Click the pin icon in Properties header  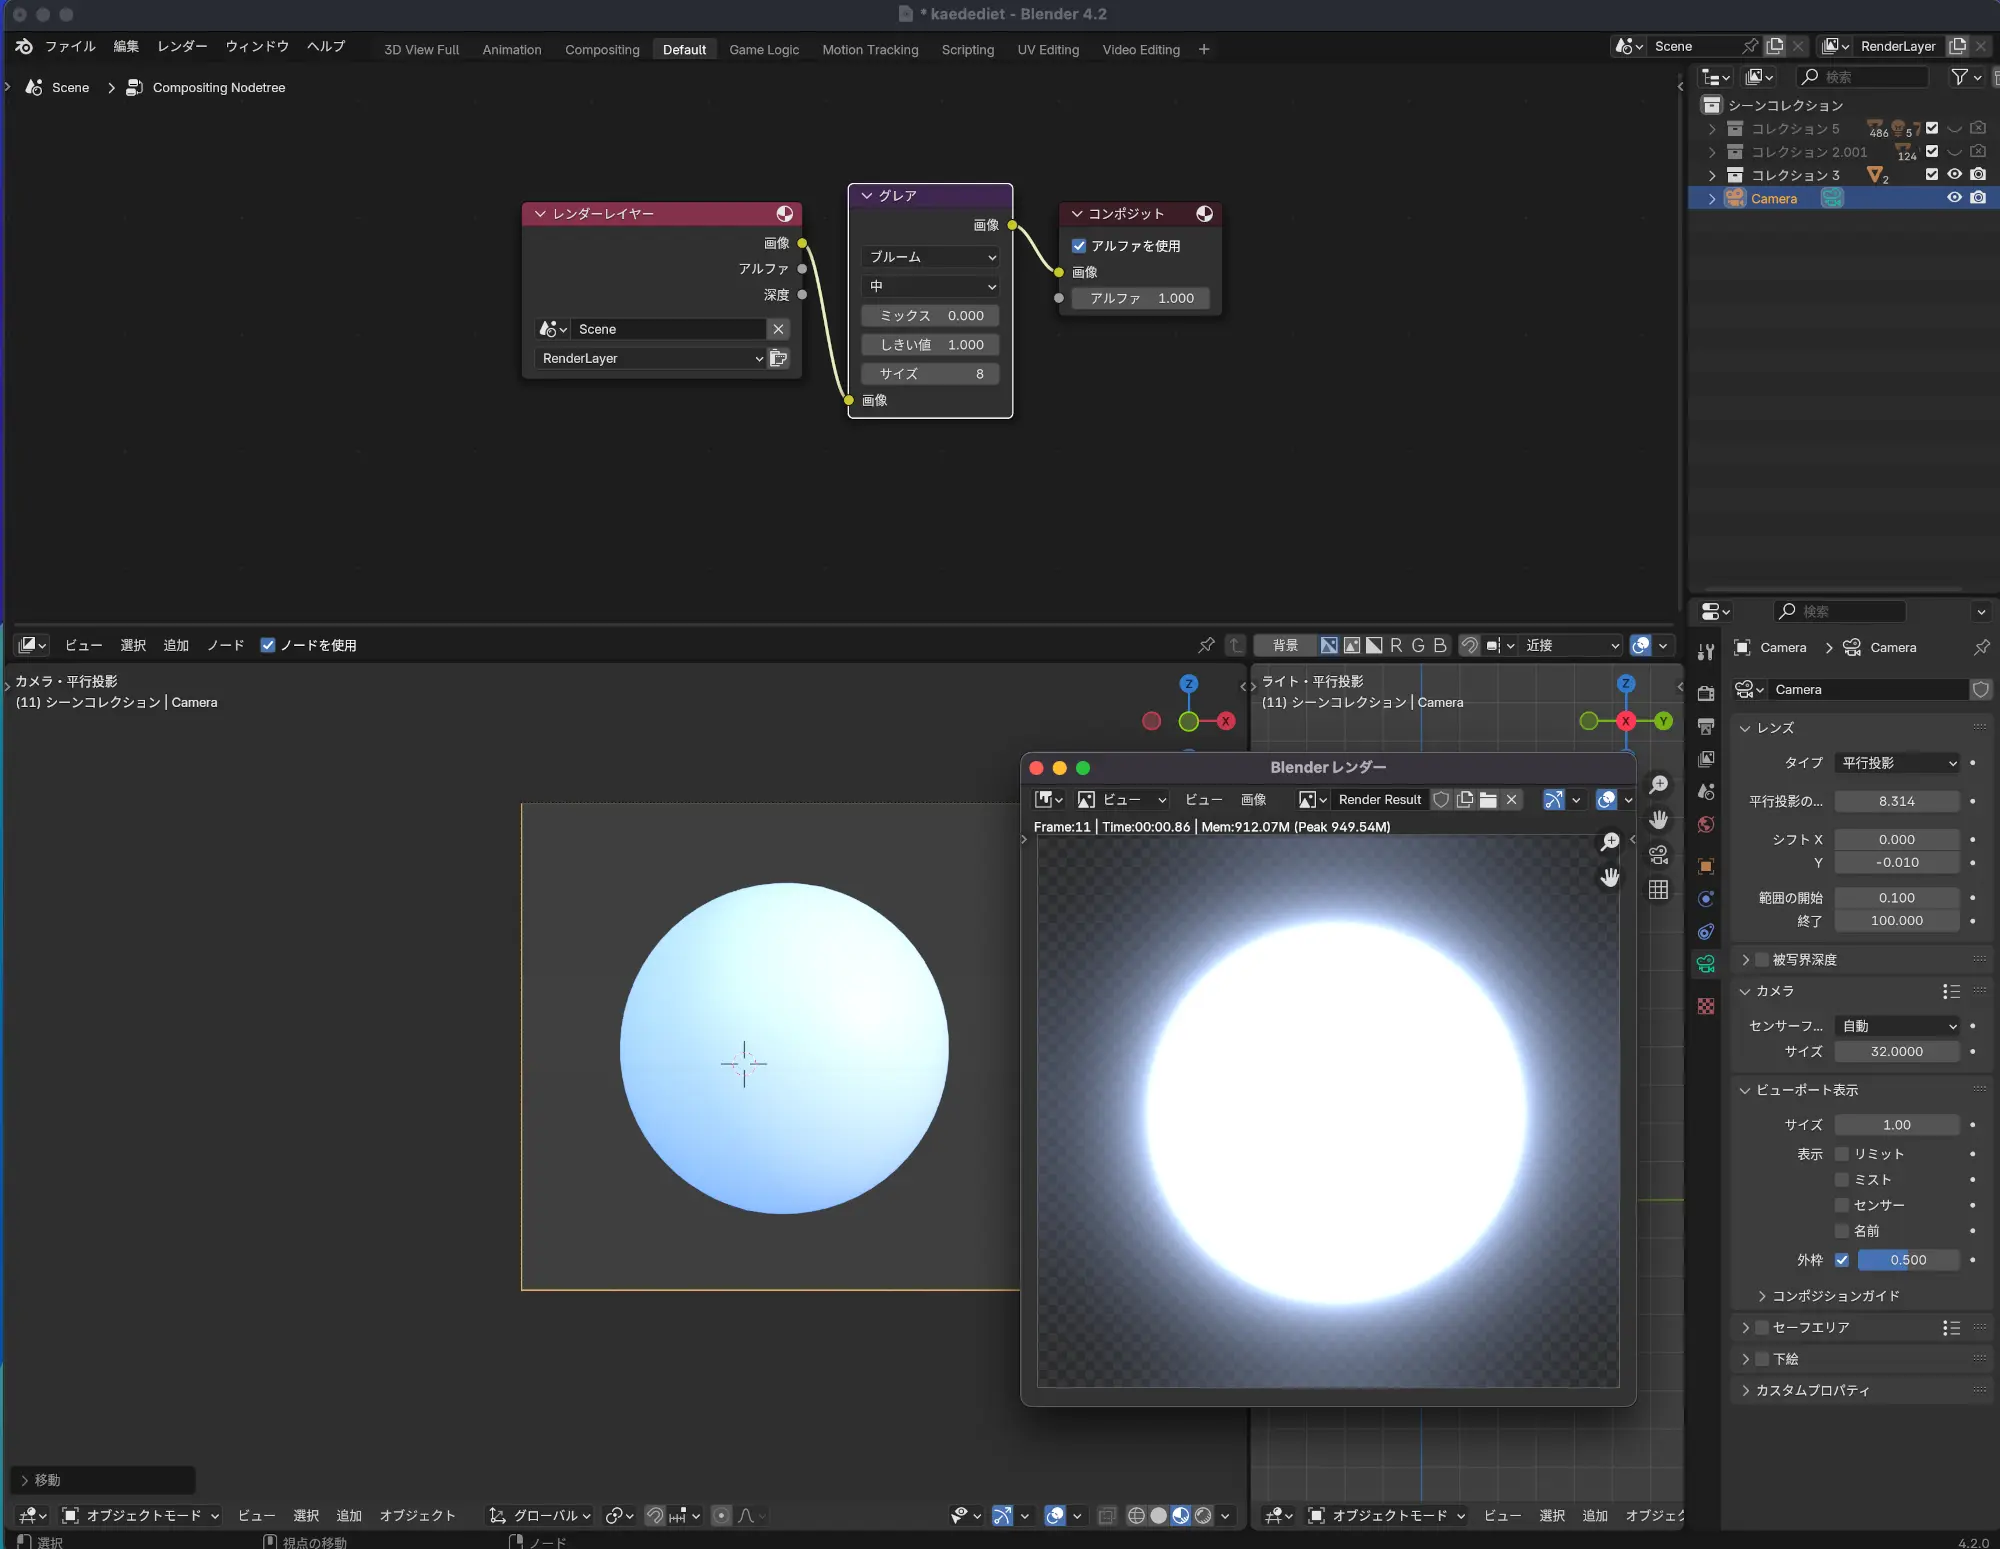pyautogui.click(x=1981, y=647)
